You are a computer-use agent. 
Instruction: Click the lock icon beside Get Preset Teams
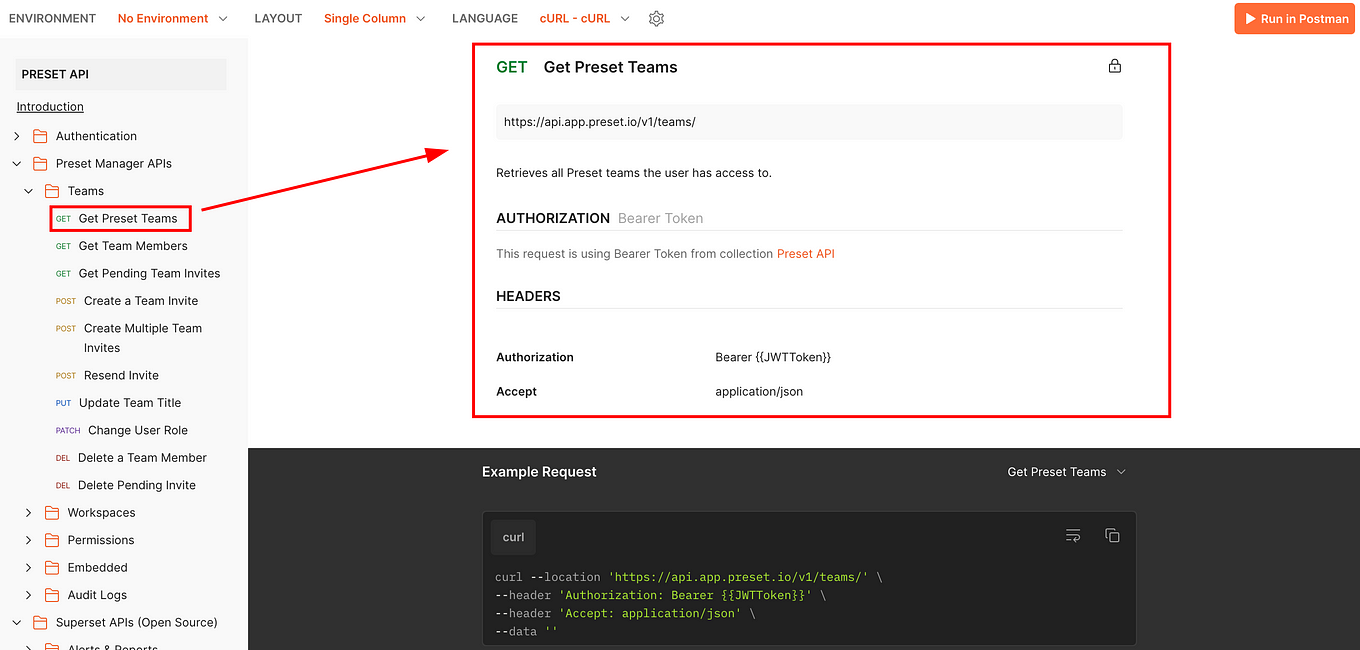(x=1115, y=66)
